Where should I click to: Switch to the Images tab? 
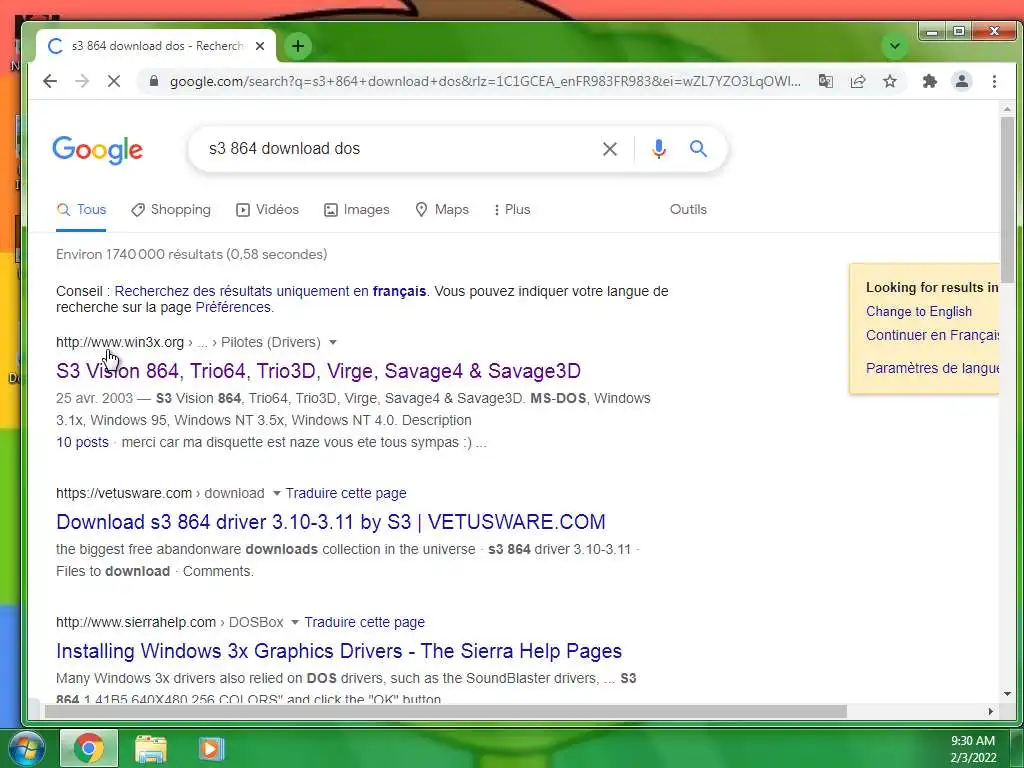tap(357, 210)
